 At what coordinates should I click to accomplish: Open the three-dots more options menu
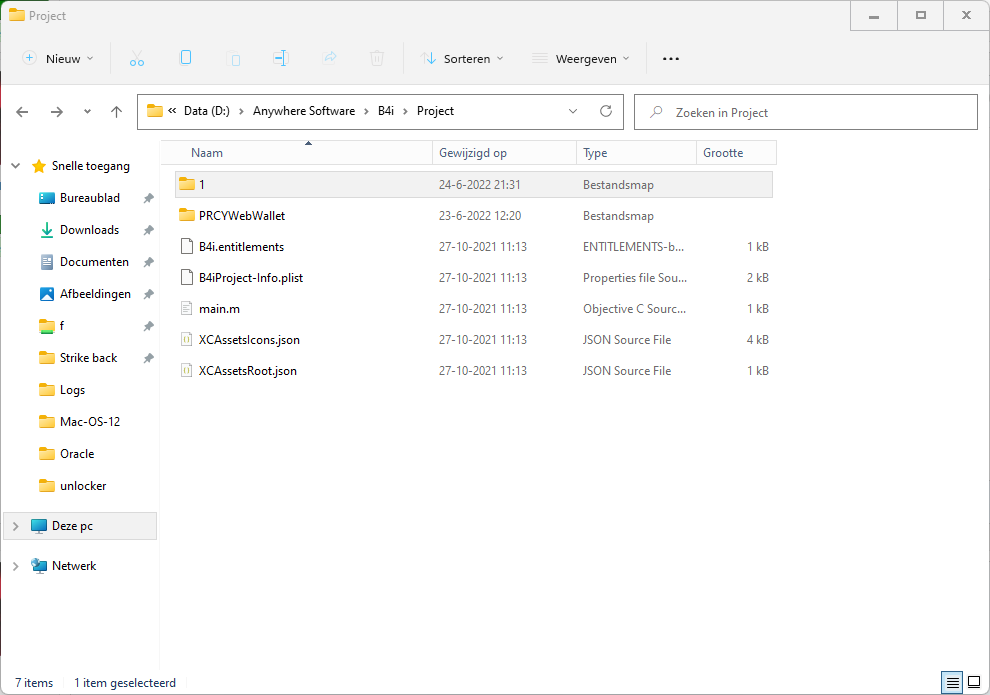coord(671,59)
